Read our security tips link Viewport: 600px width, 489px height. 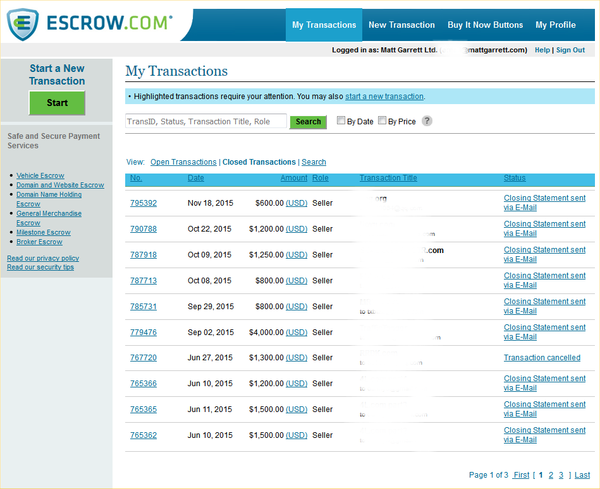40,267
